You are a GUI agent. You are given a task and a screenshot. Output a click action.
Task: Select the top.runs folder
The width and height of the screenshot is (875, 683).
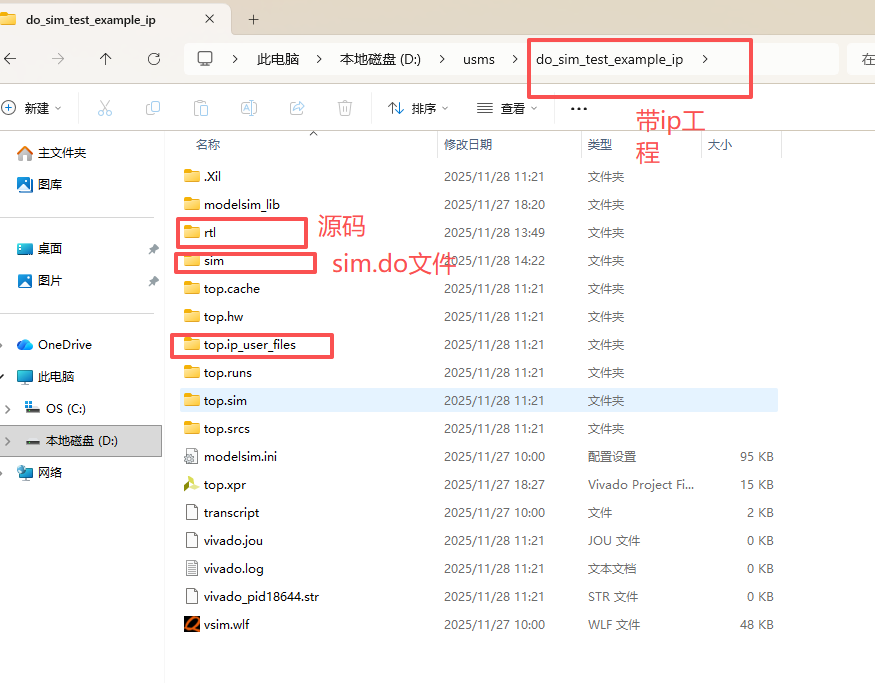point(479,373)
